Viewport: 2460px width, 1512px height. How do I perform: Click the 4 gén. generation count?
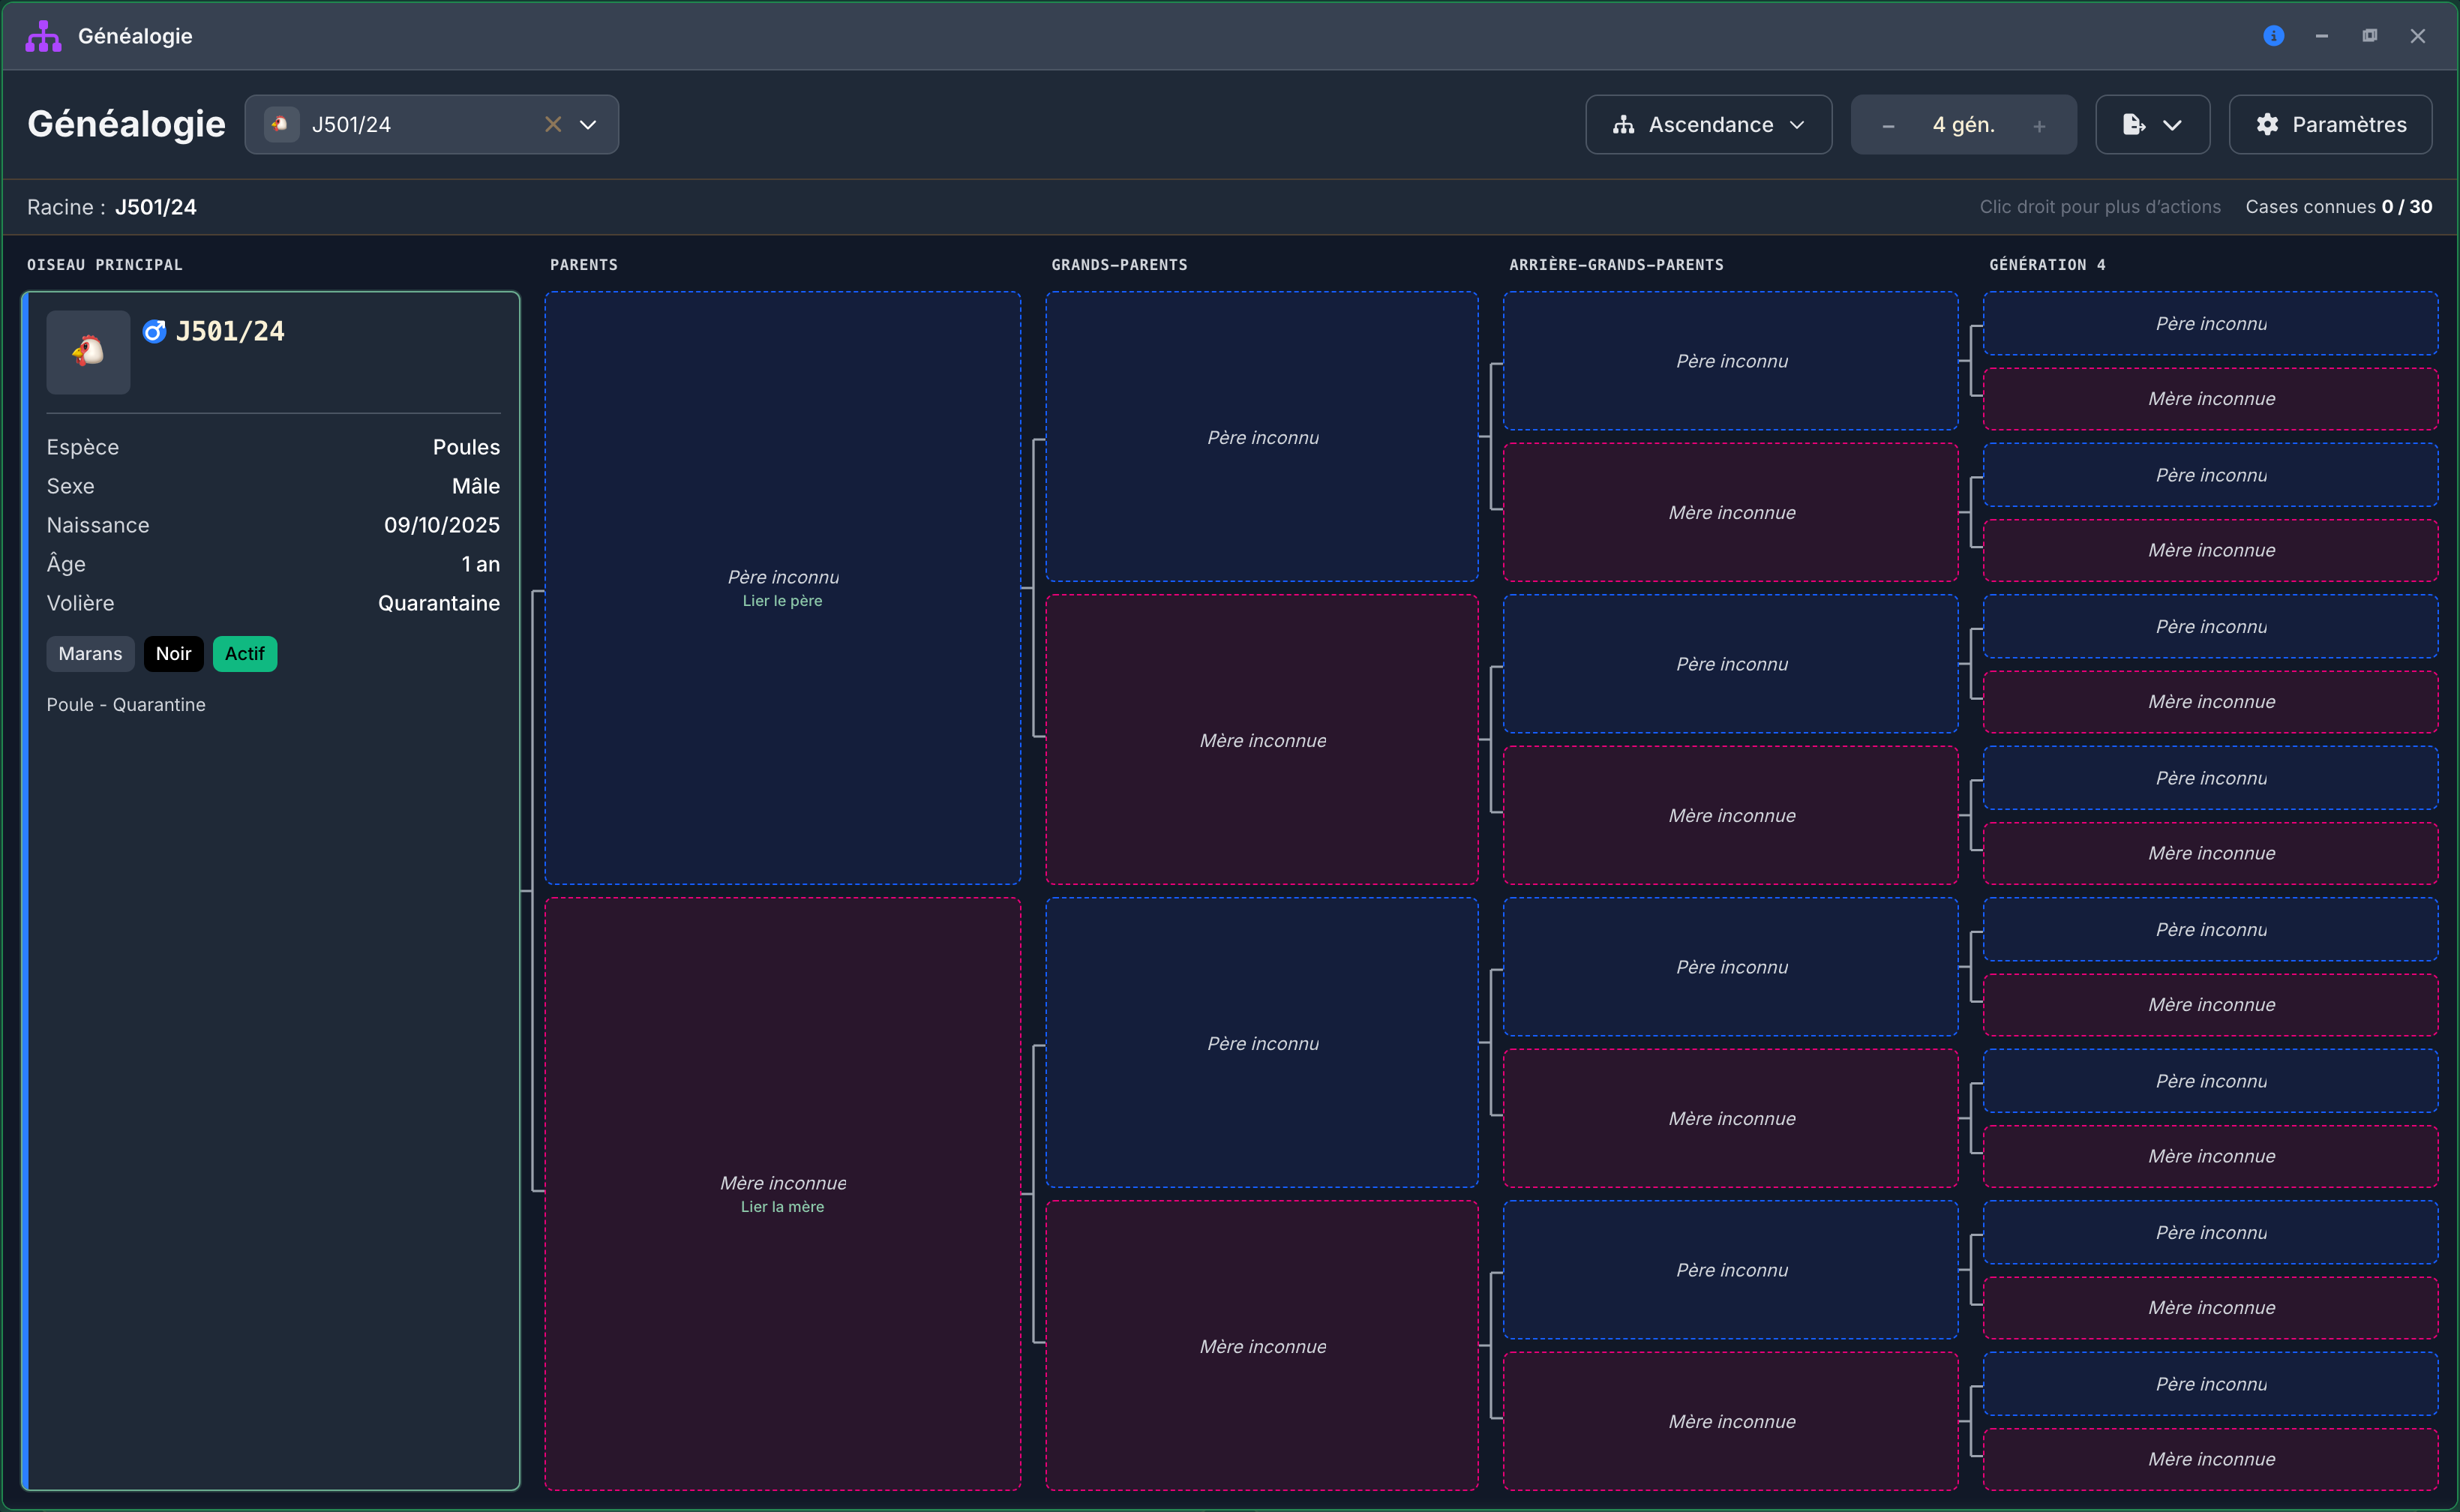(x=1963, y=125)
